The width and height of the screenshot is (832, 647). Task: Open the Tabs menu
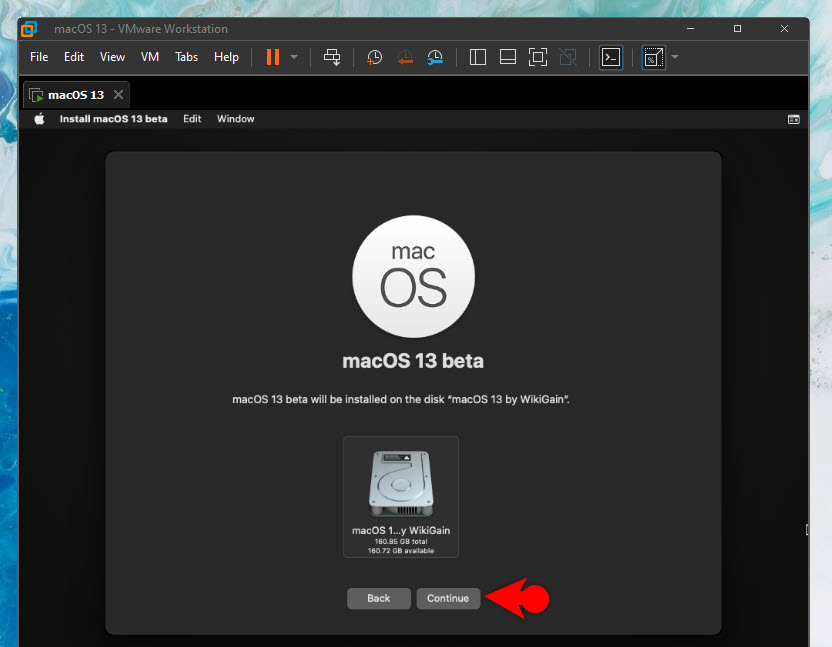[x=186, y=57]
